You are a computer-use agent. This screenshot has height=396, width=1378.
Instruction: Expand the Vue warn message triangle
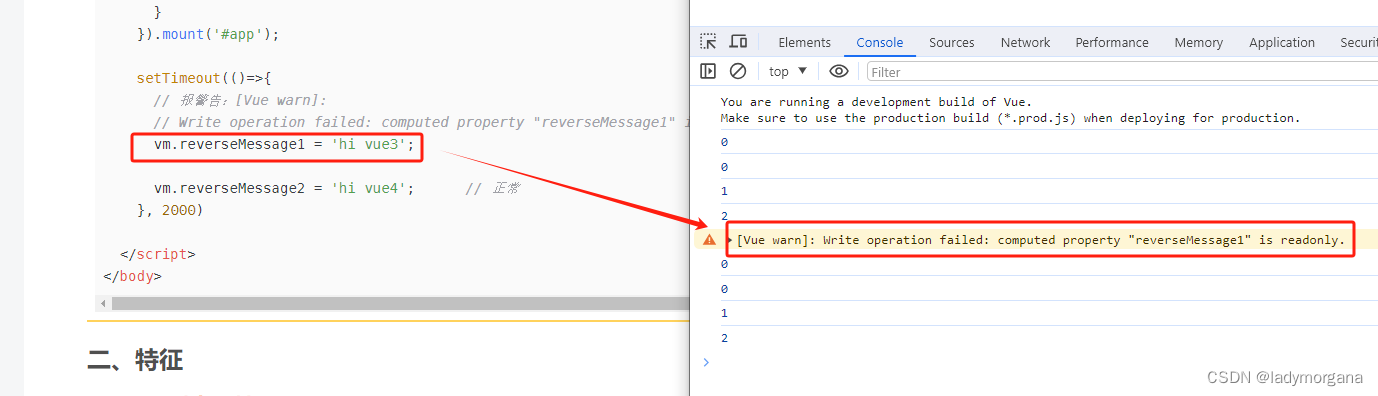click(x=730, y=240)
